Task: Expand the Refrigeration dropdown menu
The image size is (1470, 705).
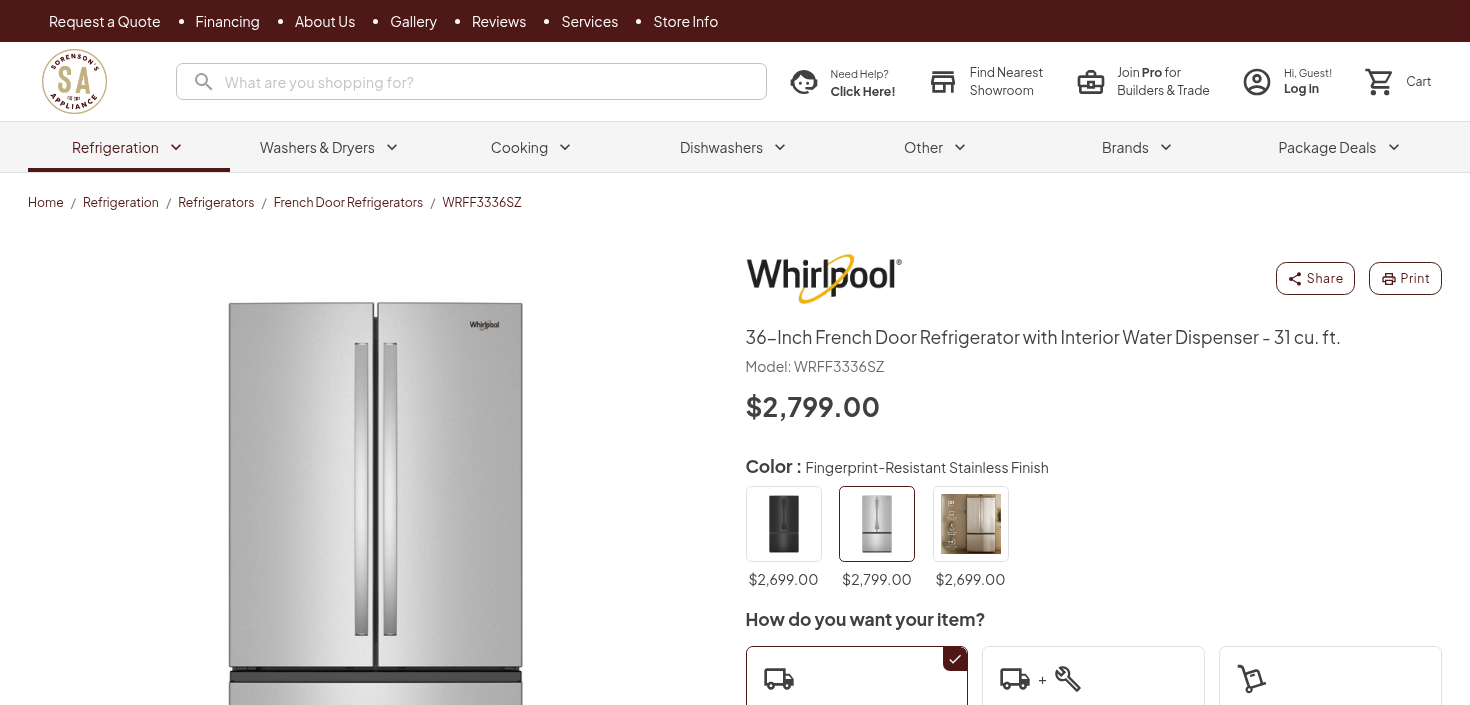Action: pyautogui.click(x=128, y=148)
